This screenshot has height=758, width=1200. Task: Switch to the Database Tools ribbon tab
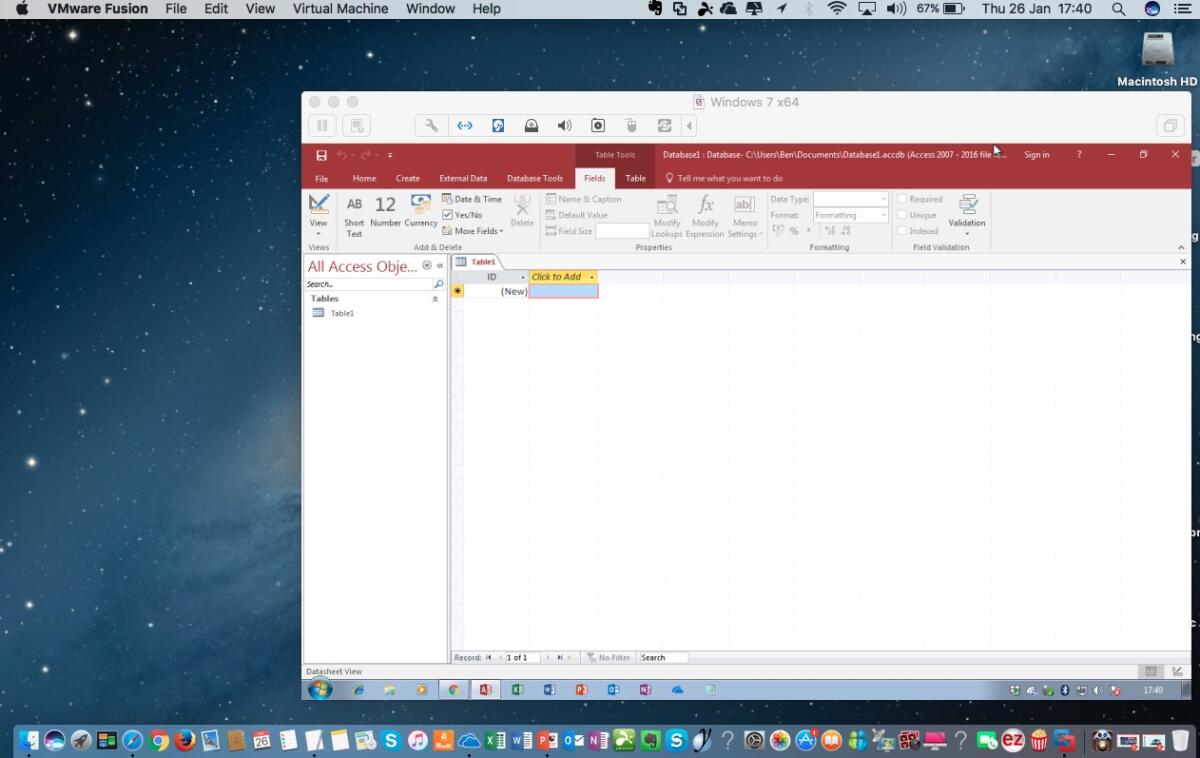[x=534, y=177]
